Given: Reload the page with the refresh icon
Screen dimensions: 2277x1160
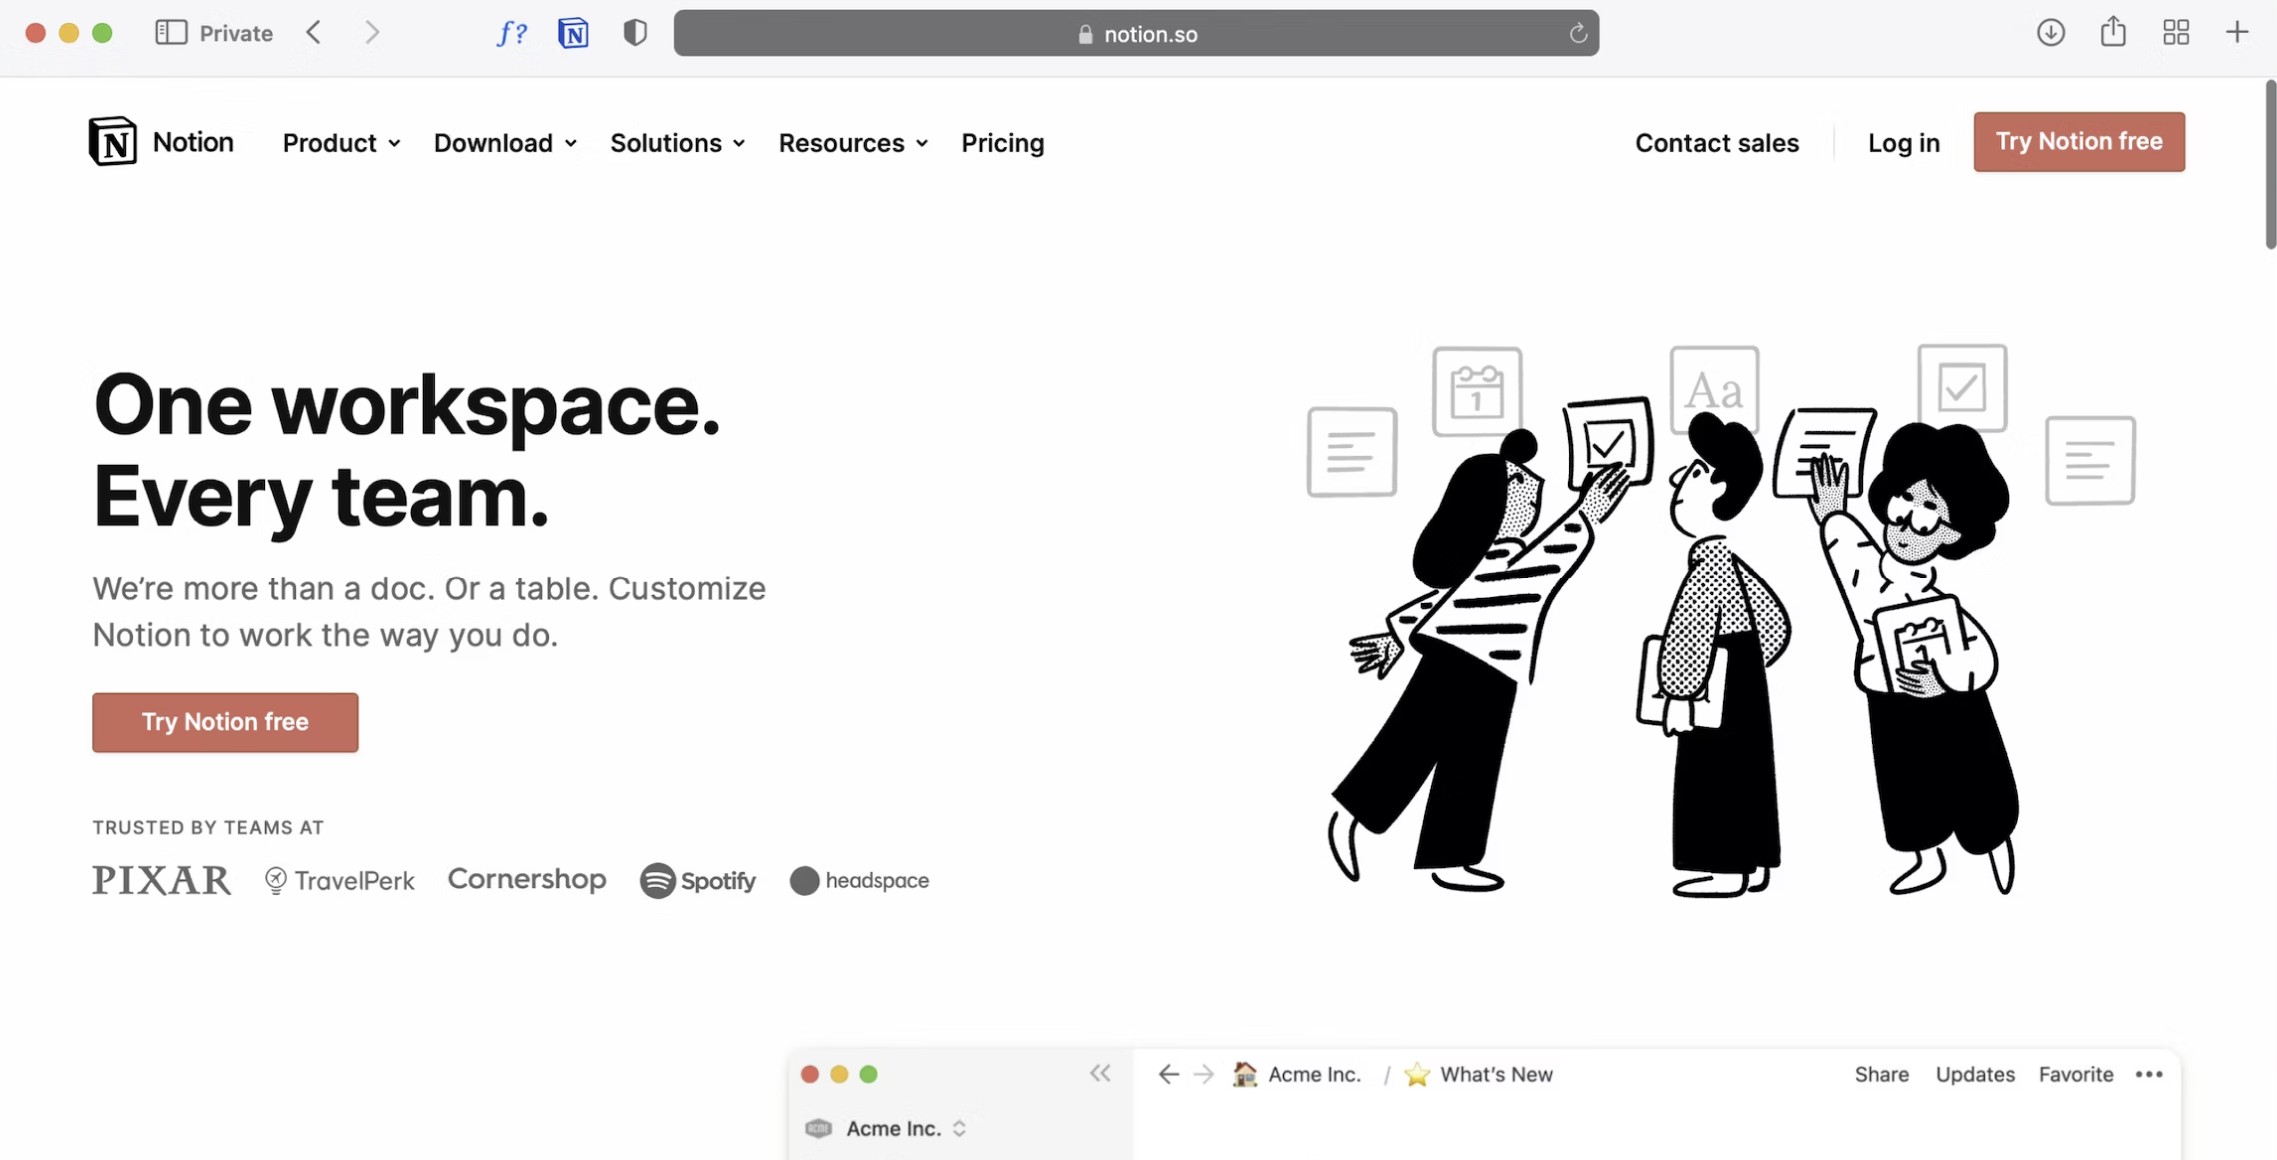Looking at the screenshot, I should point(1578,33).
